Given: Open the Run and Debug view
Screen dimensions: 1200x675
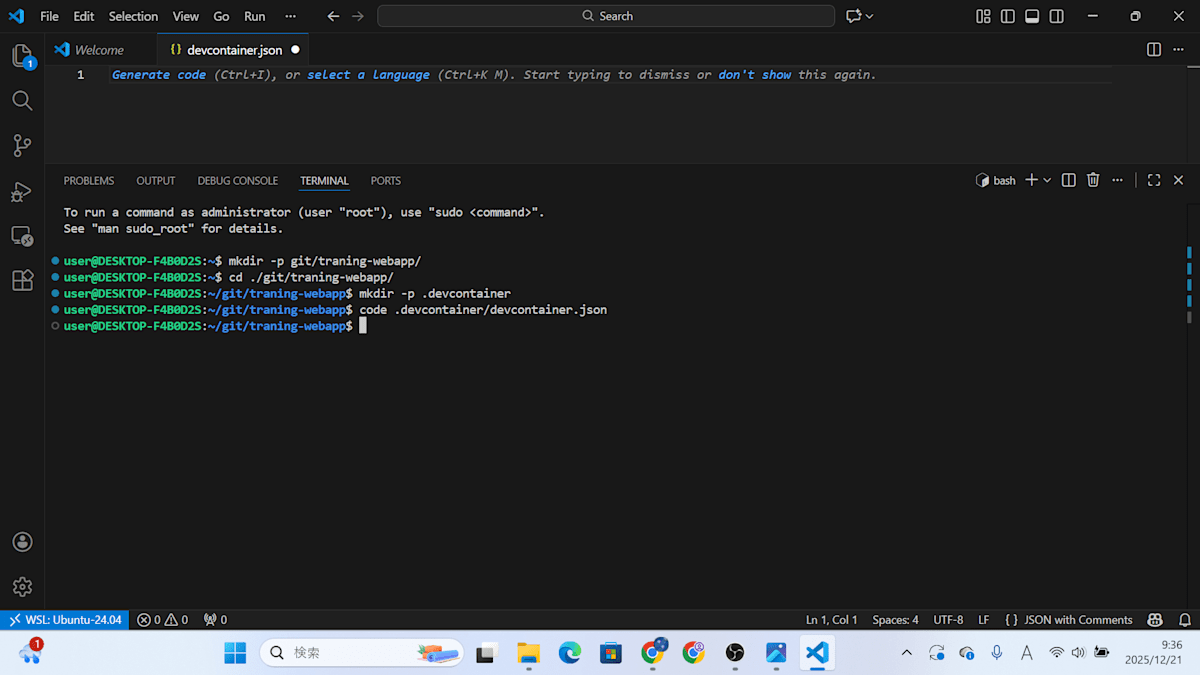Looking at the screenshot, I should pos(22,192).
